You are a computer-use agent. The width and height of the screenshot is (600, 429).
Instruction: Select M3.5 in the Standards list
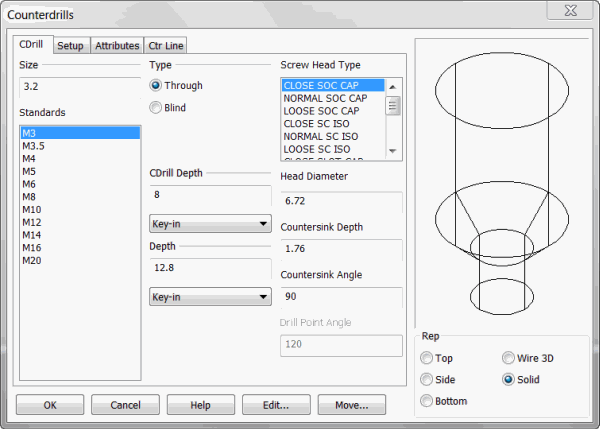(x=80, y=146)
